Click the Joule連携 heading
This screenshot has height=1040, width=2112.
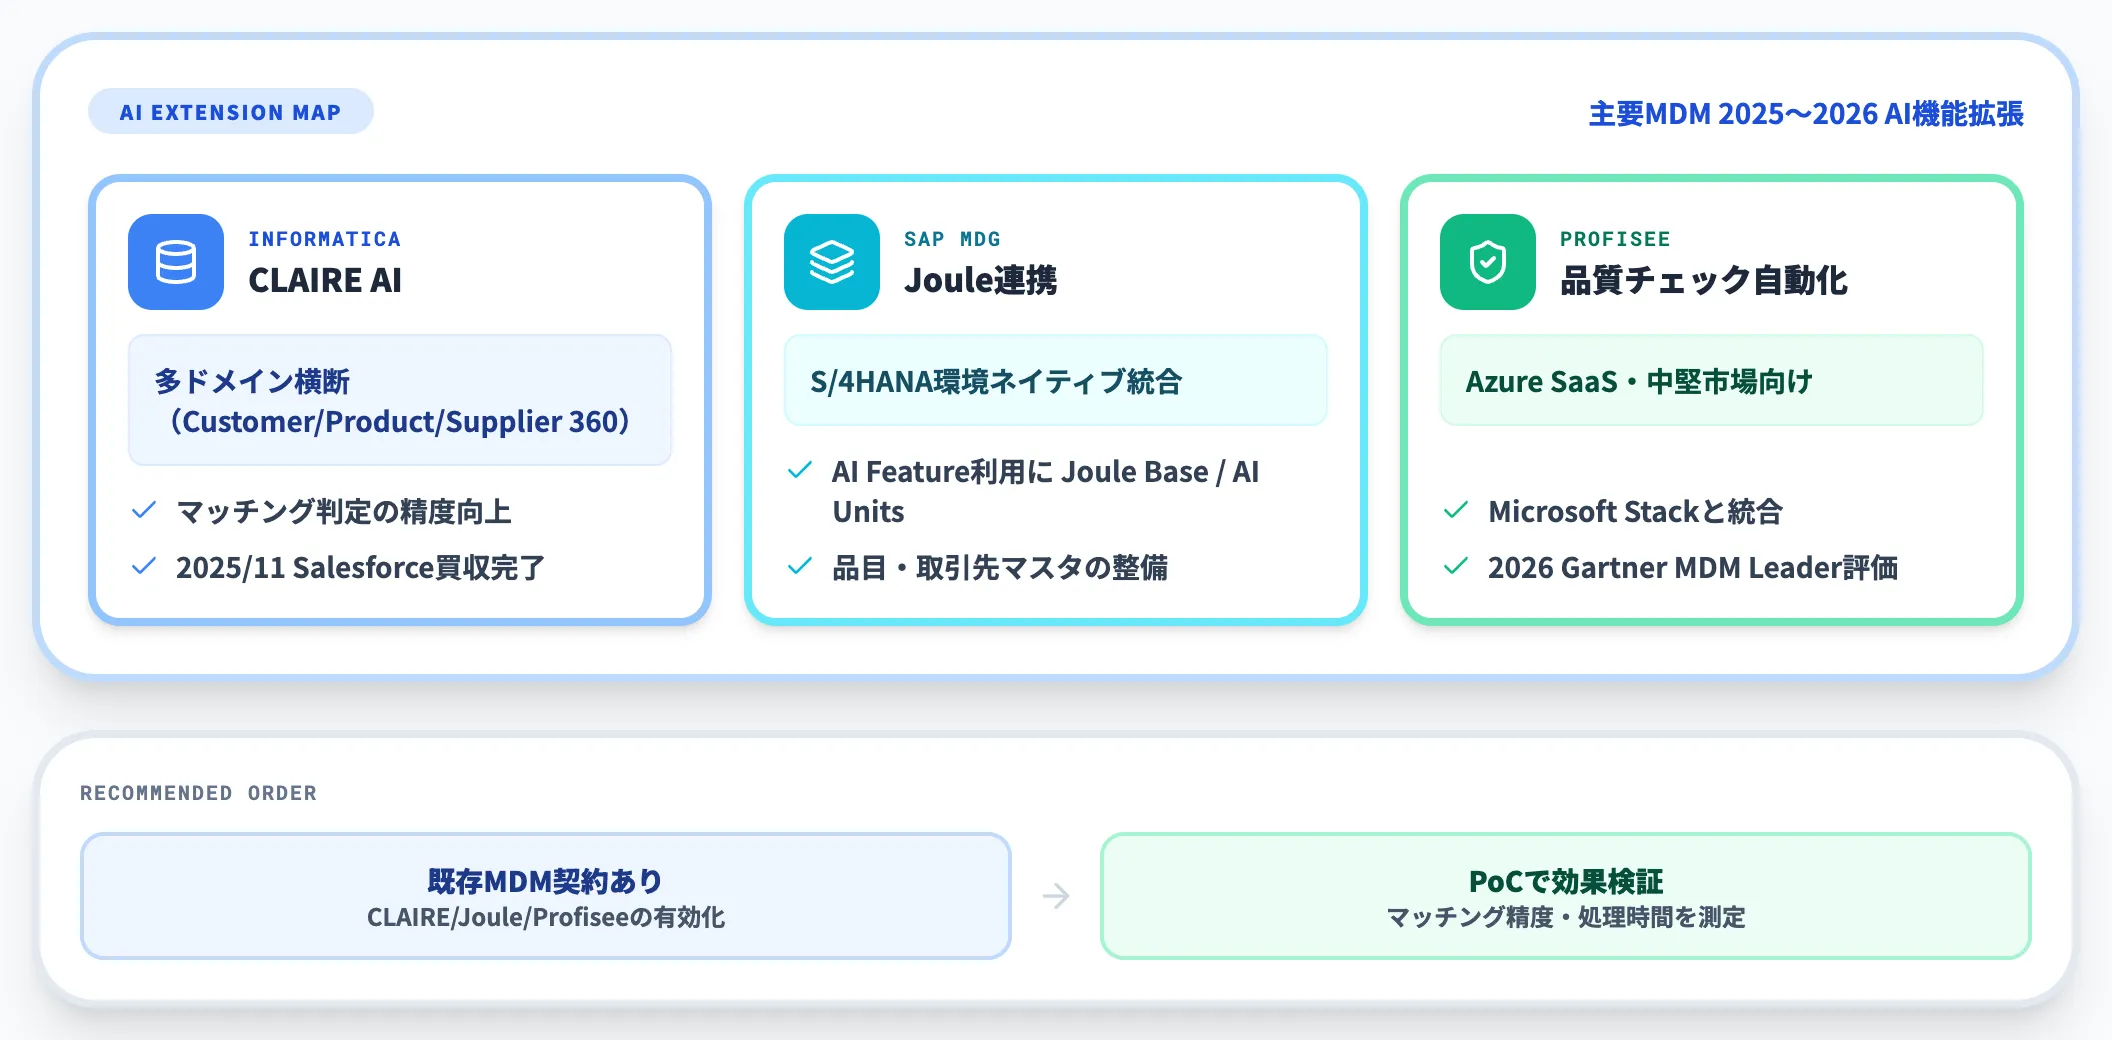(x=981, y=281)
